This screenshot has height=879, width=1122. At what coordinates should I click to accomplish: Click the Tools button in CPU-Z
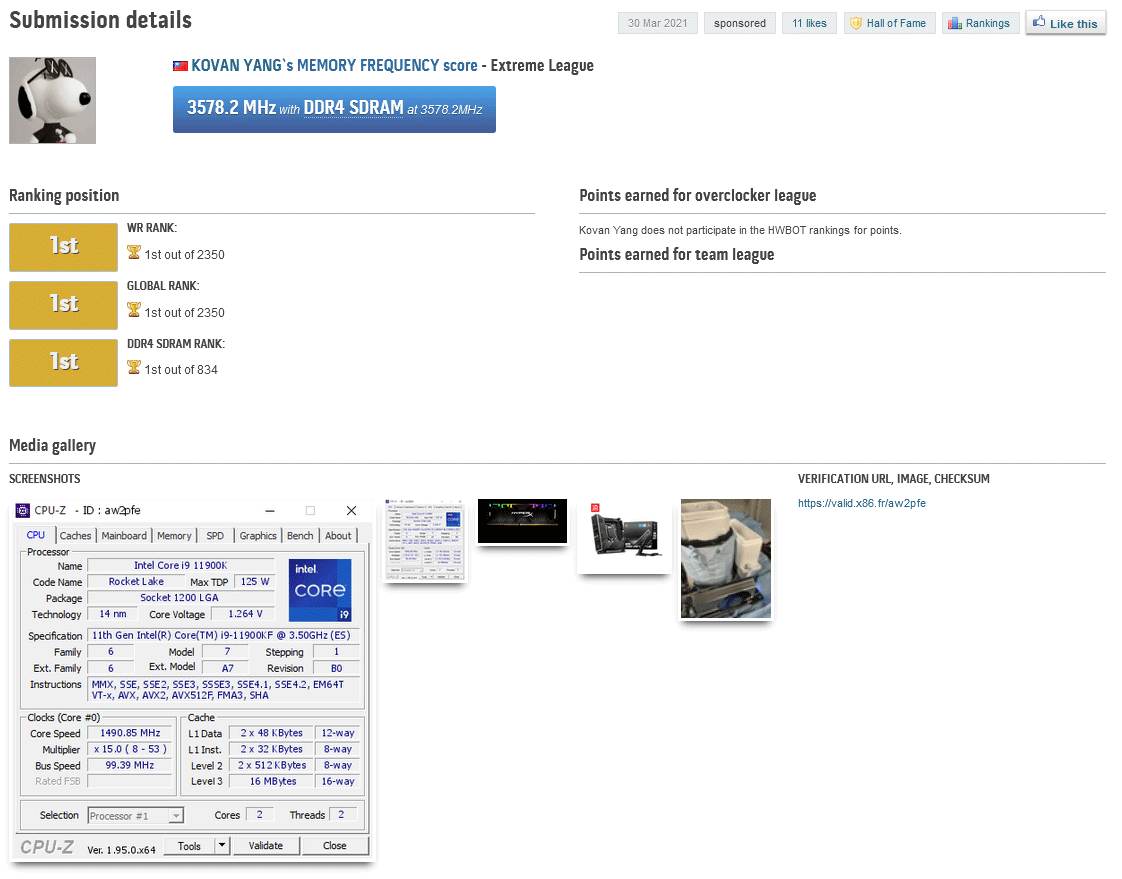pyautogui.click(x=189, y=845)
